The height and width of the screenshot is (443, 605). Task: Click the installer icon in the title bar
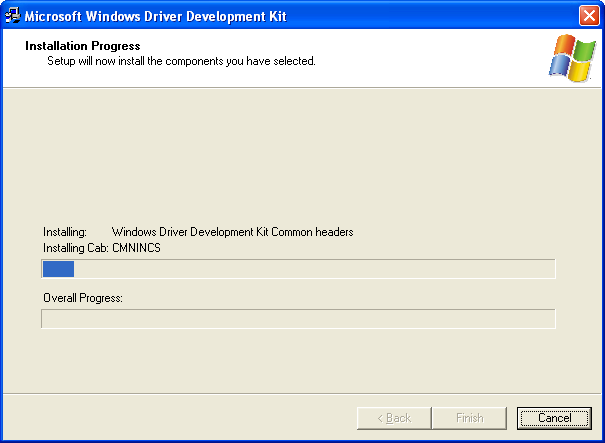tap(13, 15)
